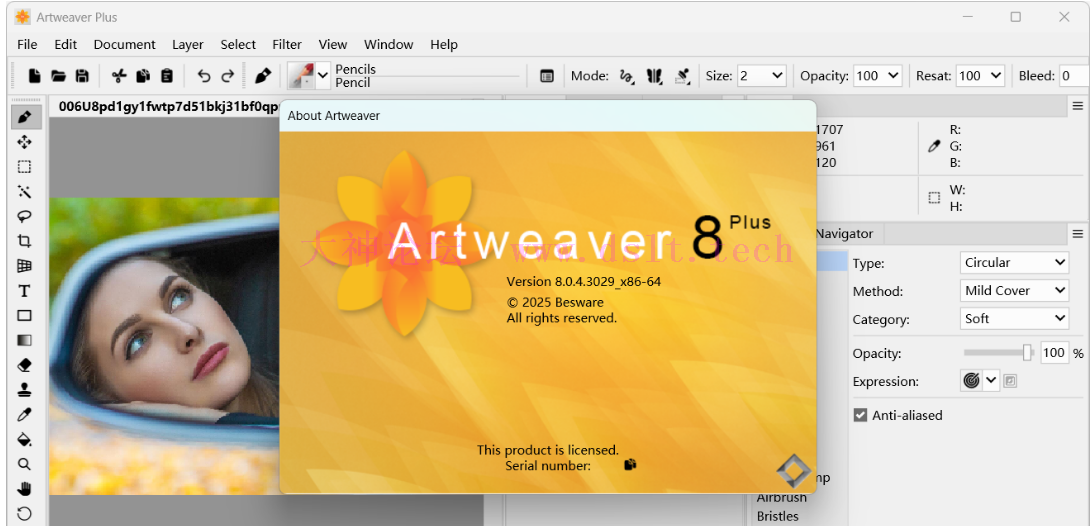Select the Eyedropper tool in toolbox
Image resolution: width=1092 pixels, height=526 pixels.
coord(24,415)
